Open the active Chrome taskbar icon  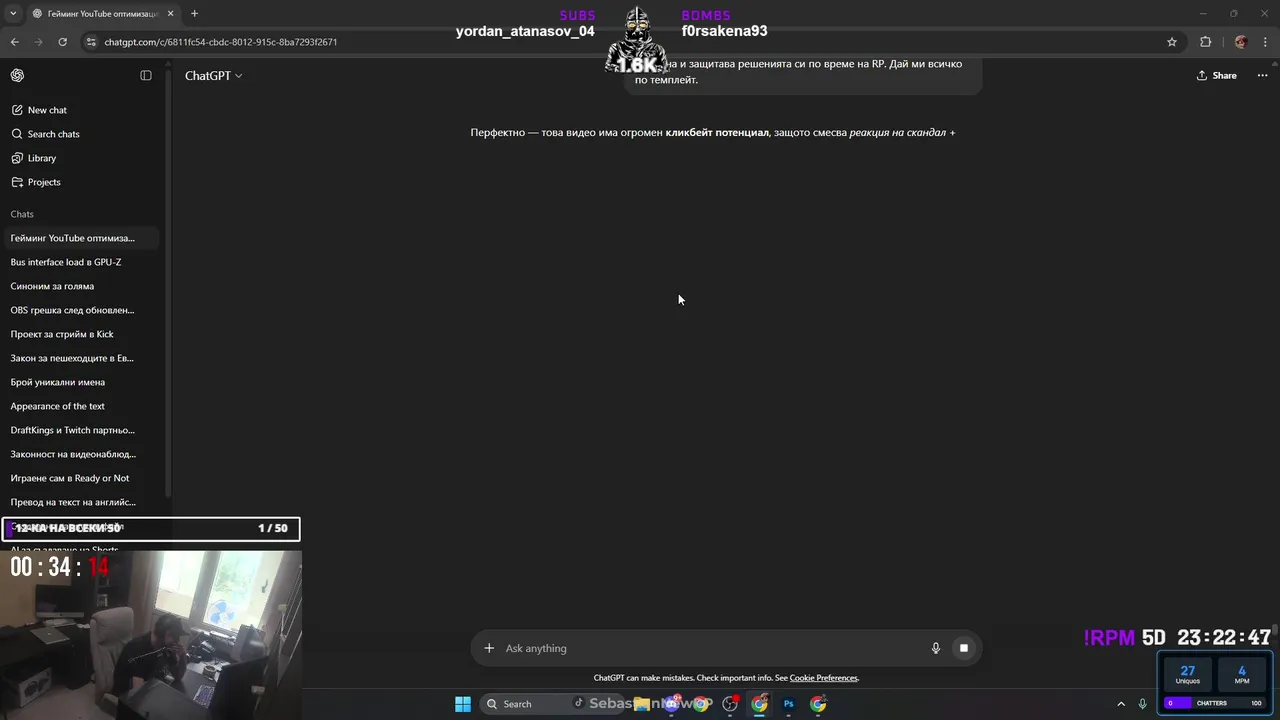point(760,704)
